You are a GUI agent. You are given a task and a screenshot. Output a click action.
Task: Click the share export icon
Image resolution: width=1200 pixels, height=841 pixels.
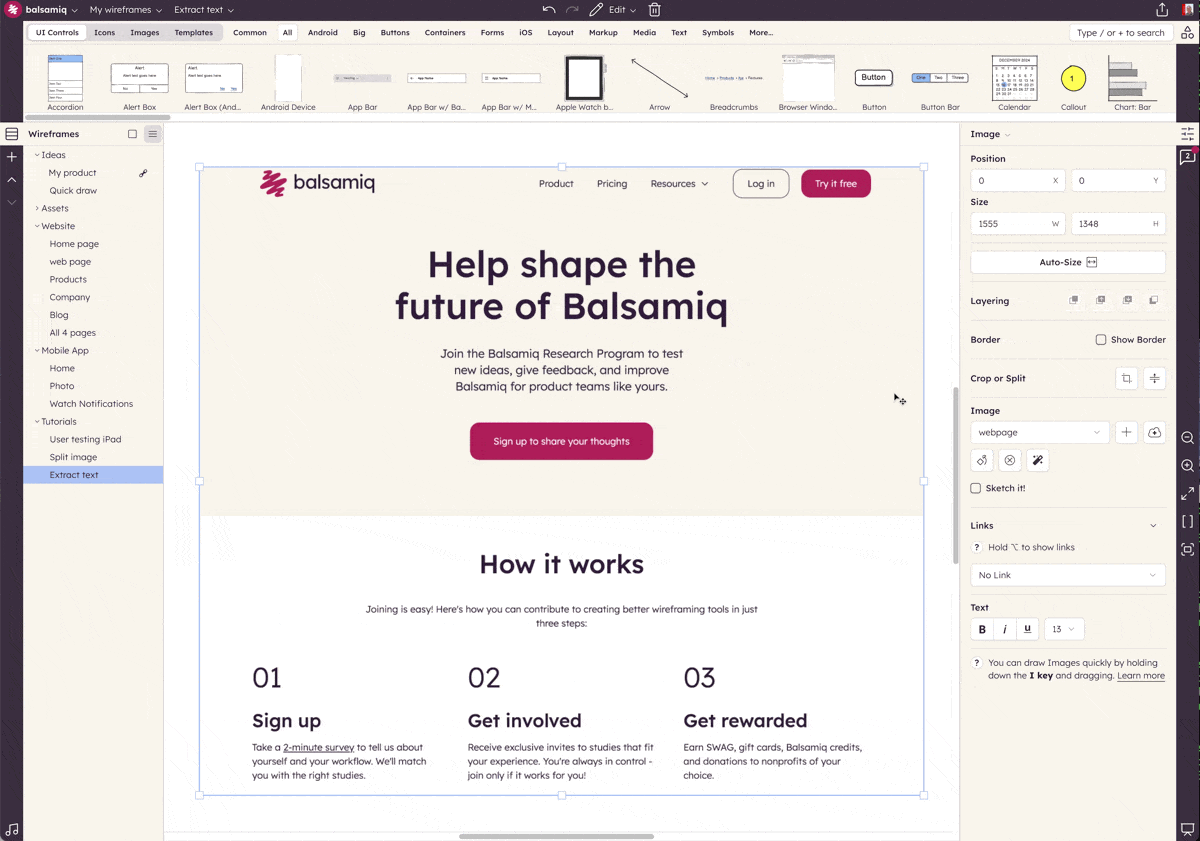coord(1162,10)
